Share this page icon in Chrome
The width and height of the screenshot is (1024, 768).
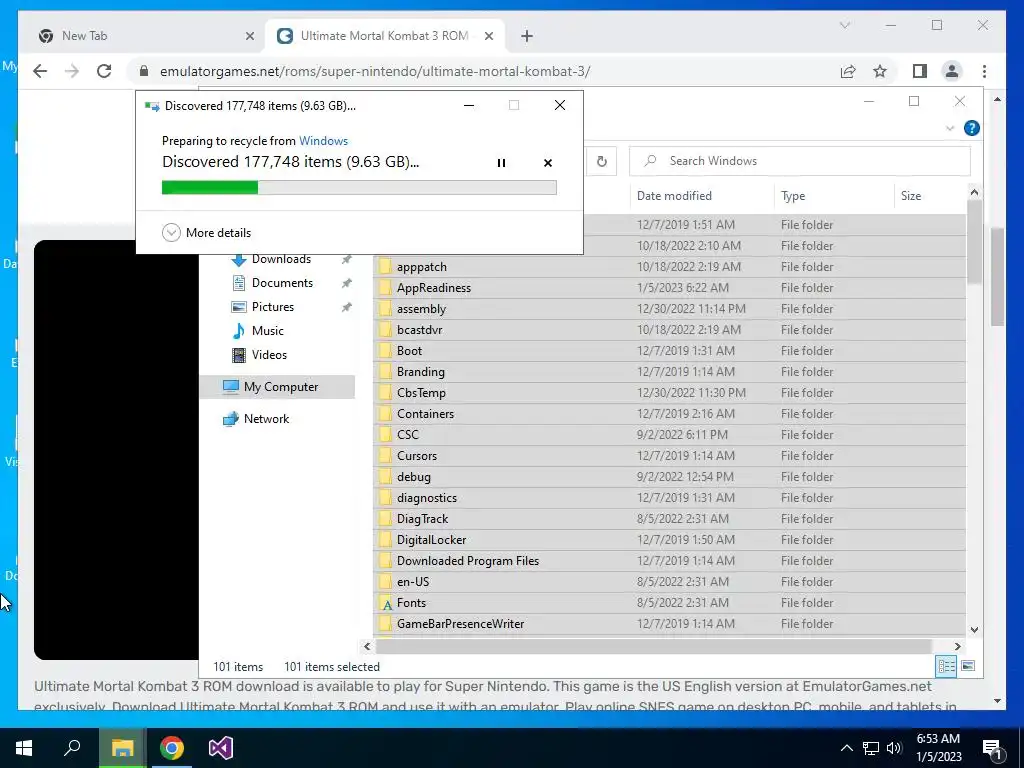848,71
